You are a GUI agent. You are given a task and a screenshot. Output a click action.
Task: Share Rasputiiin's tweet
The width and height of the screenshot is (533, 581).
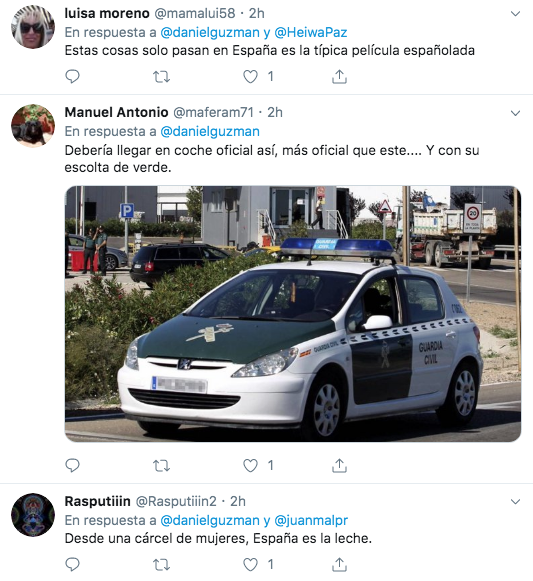tap(339, 565)
